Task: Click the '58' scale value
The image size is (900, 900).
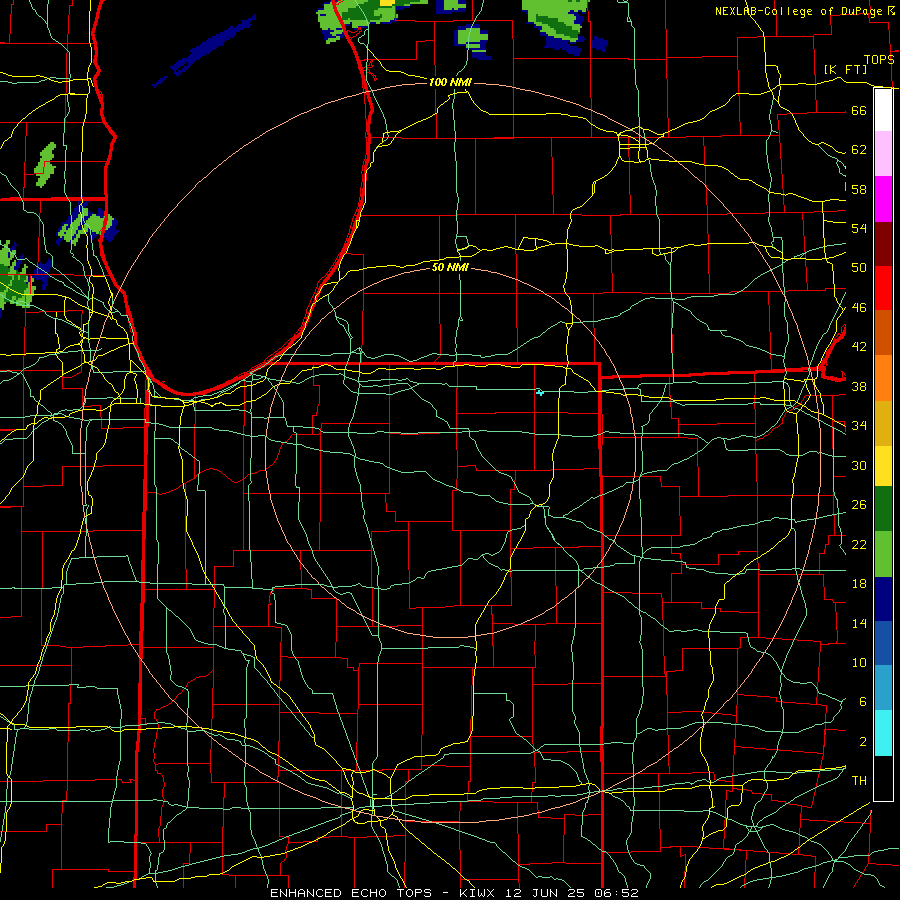Action: [859, 189]
